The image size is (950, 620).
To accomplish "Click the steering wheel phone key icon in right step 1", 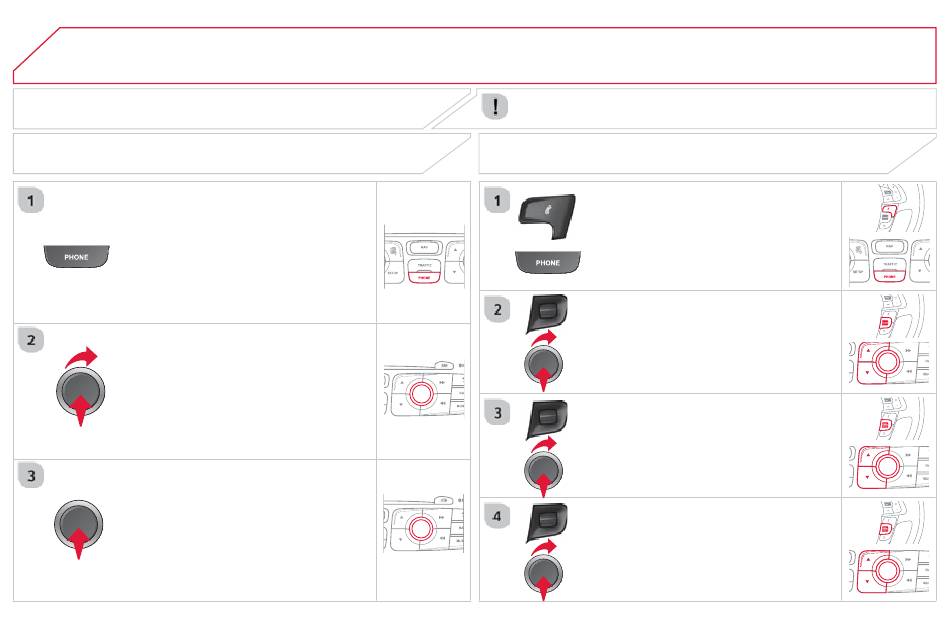I will (547, 217).
